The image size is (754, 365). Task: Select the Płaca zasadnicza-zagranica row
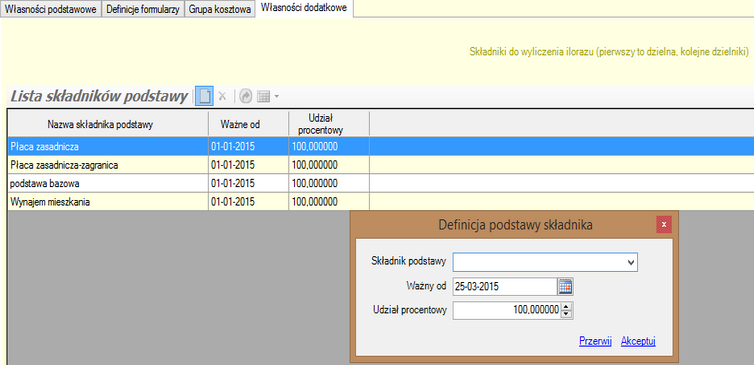381,165
